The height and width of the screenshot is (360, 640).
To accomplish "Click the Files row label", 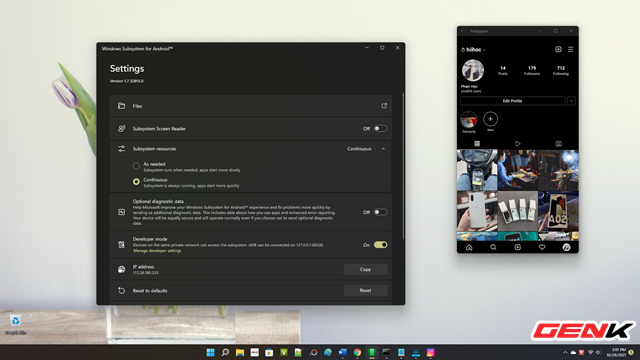I will (x=137, y=106).
